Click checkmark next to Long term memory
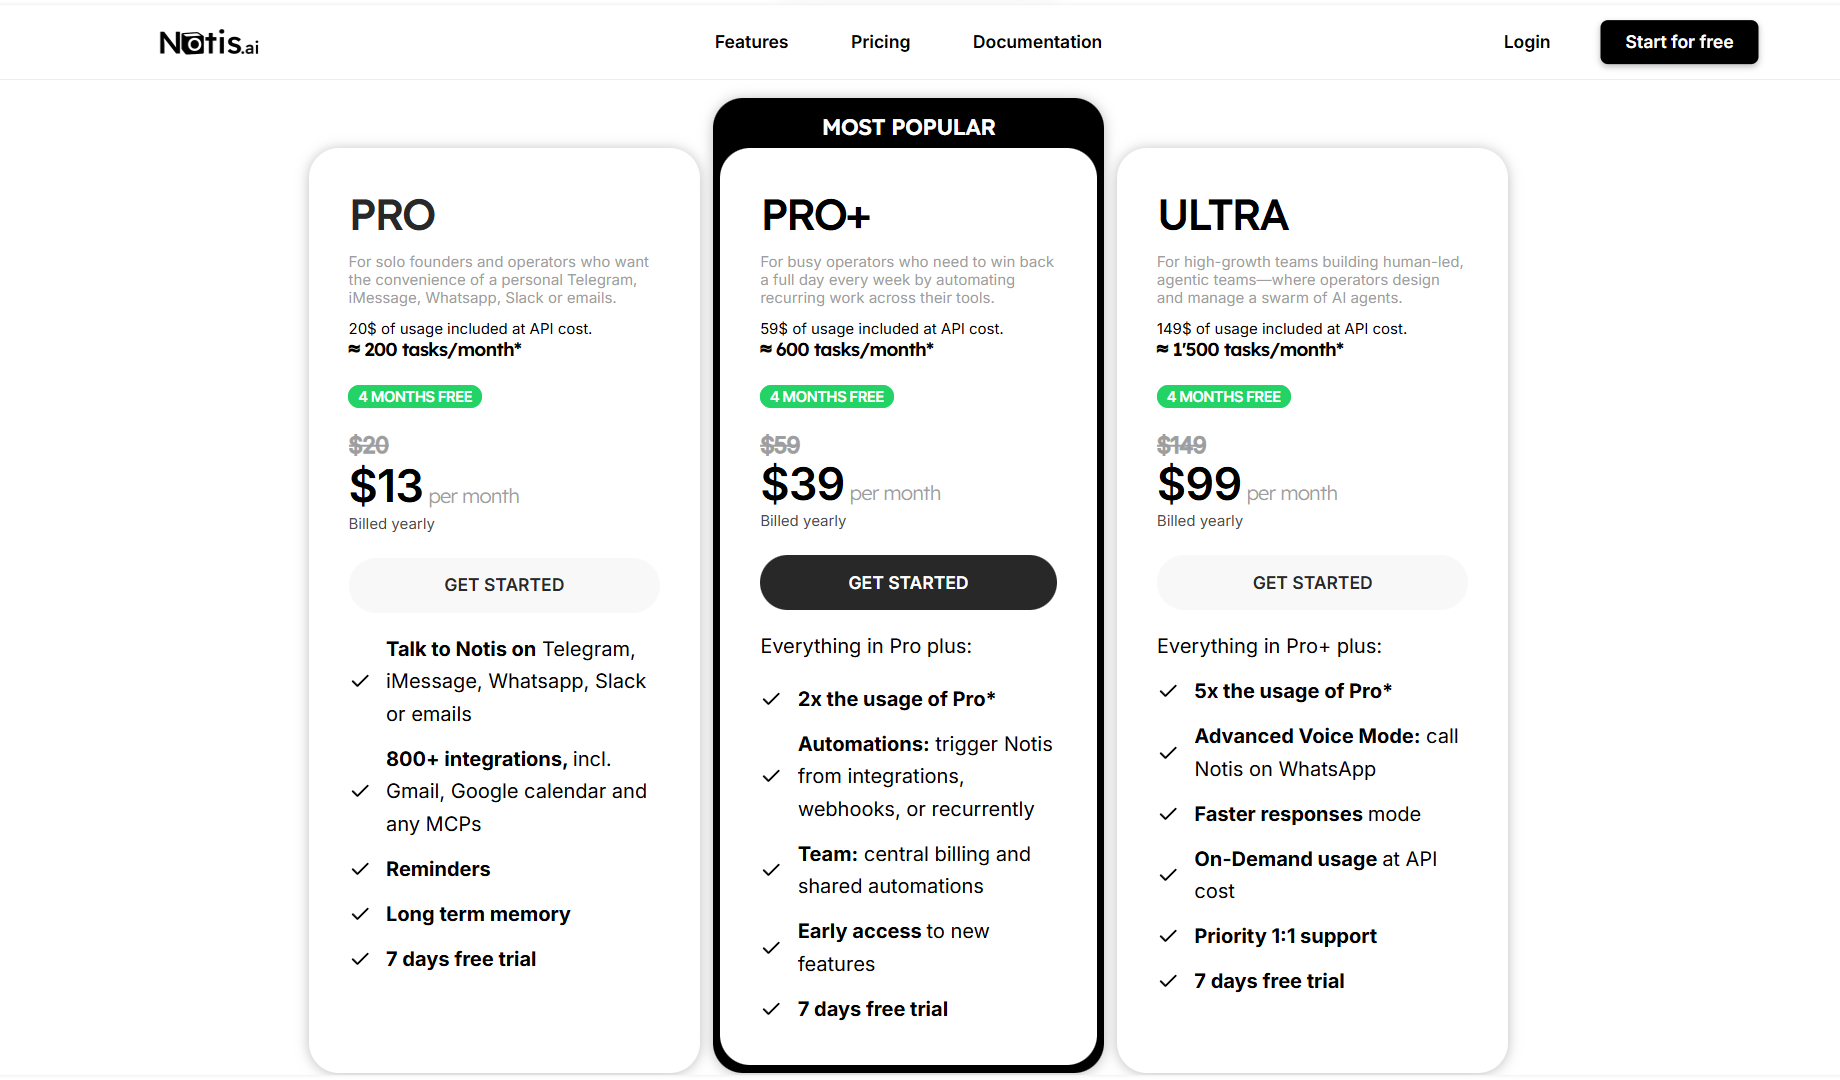The height and width of the screenshot is (1080, 1840). click(x=361, y=914)
